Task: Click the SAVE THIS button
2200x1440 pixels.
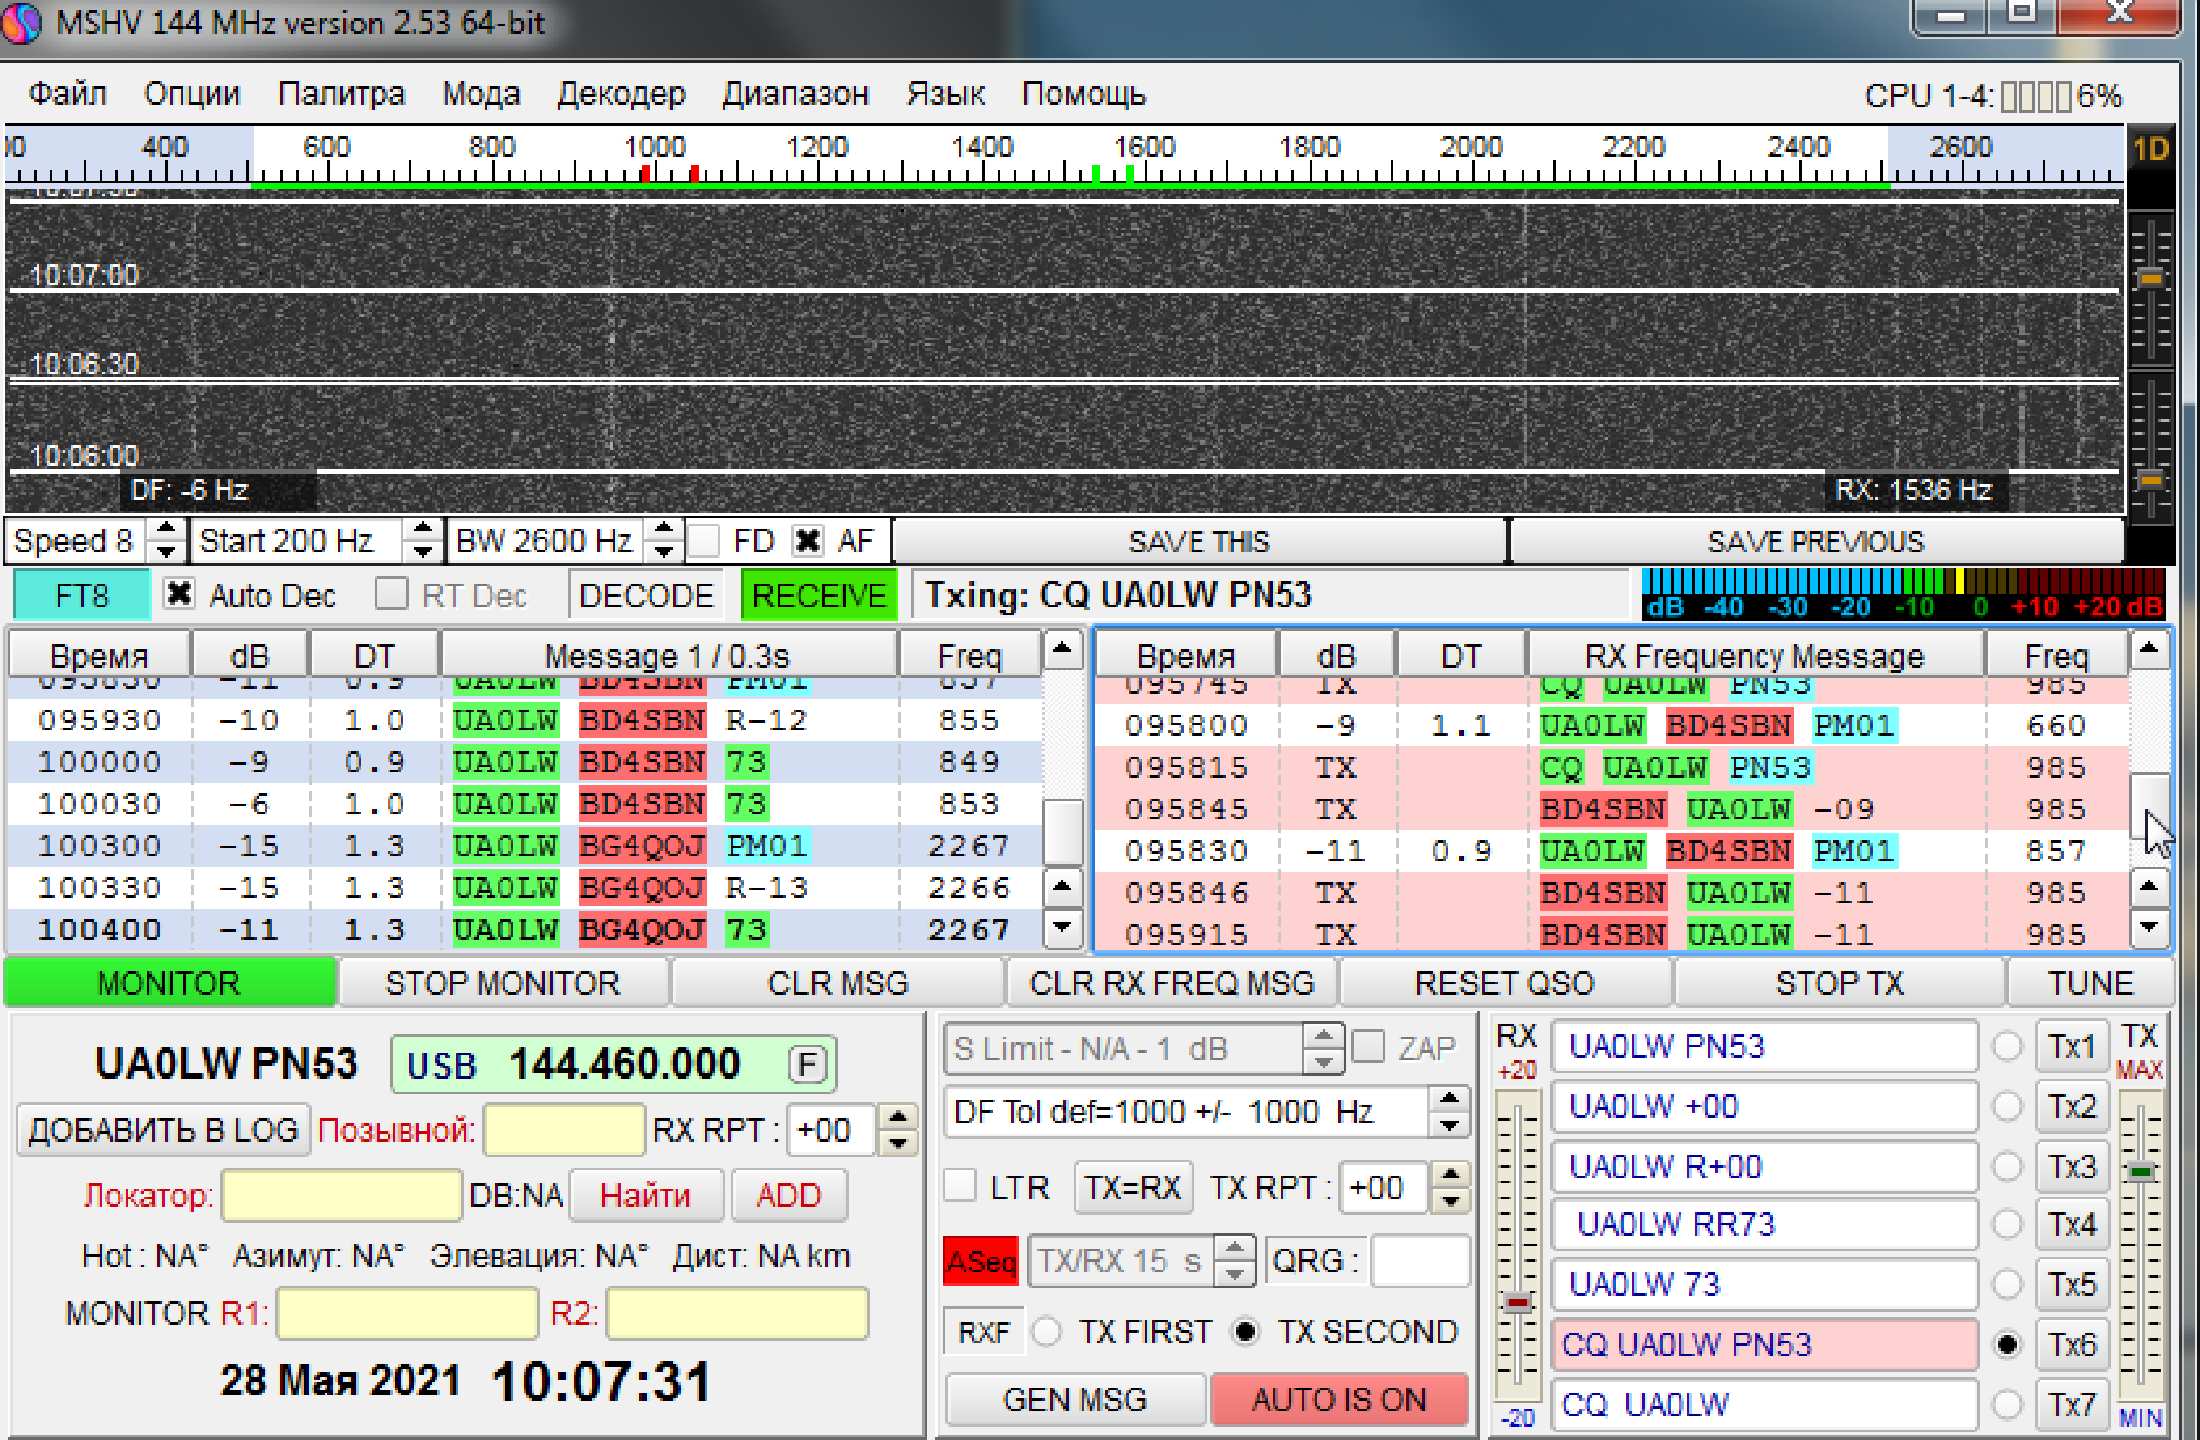Action: pos(1199,541)
